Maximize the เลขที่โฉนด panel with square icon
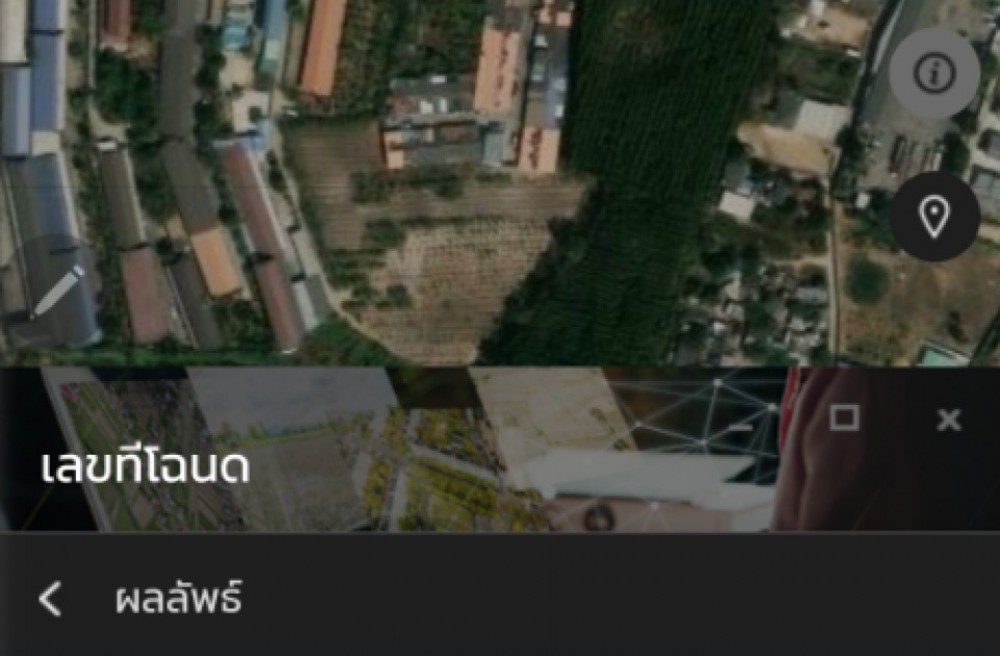This screenshot has height=656, width=1000. 844,419
